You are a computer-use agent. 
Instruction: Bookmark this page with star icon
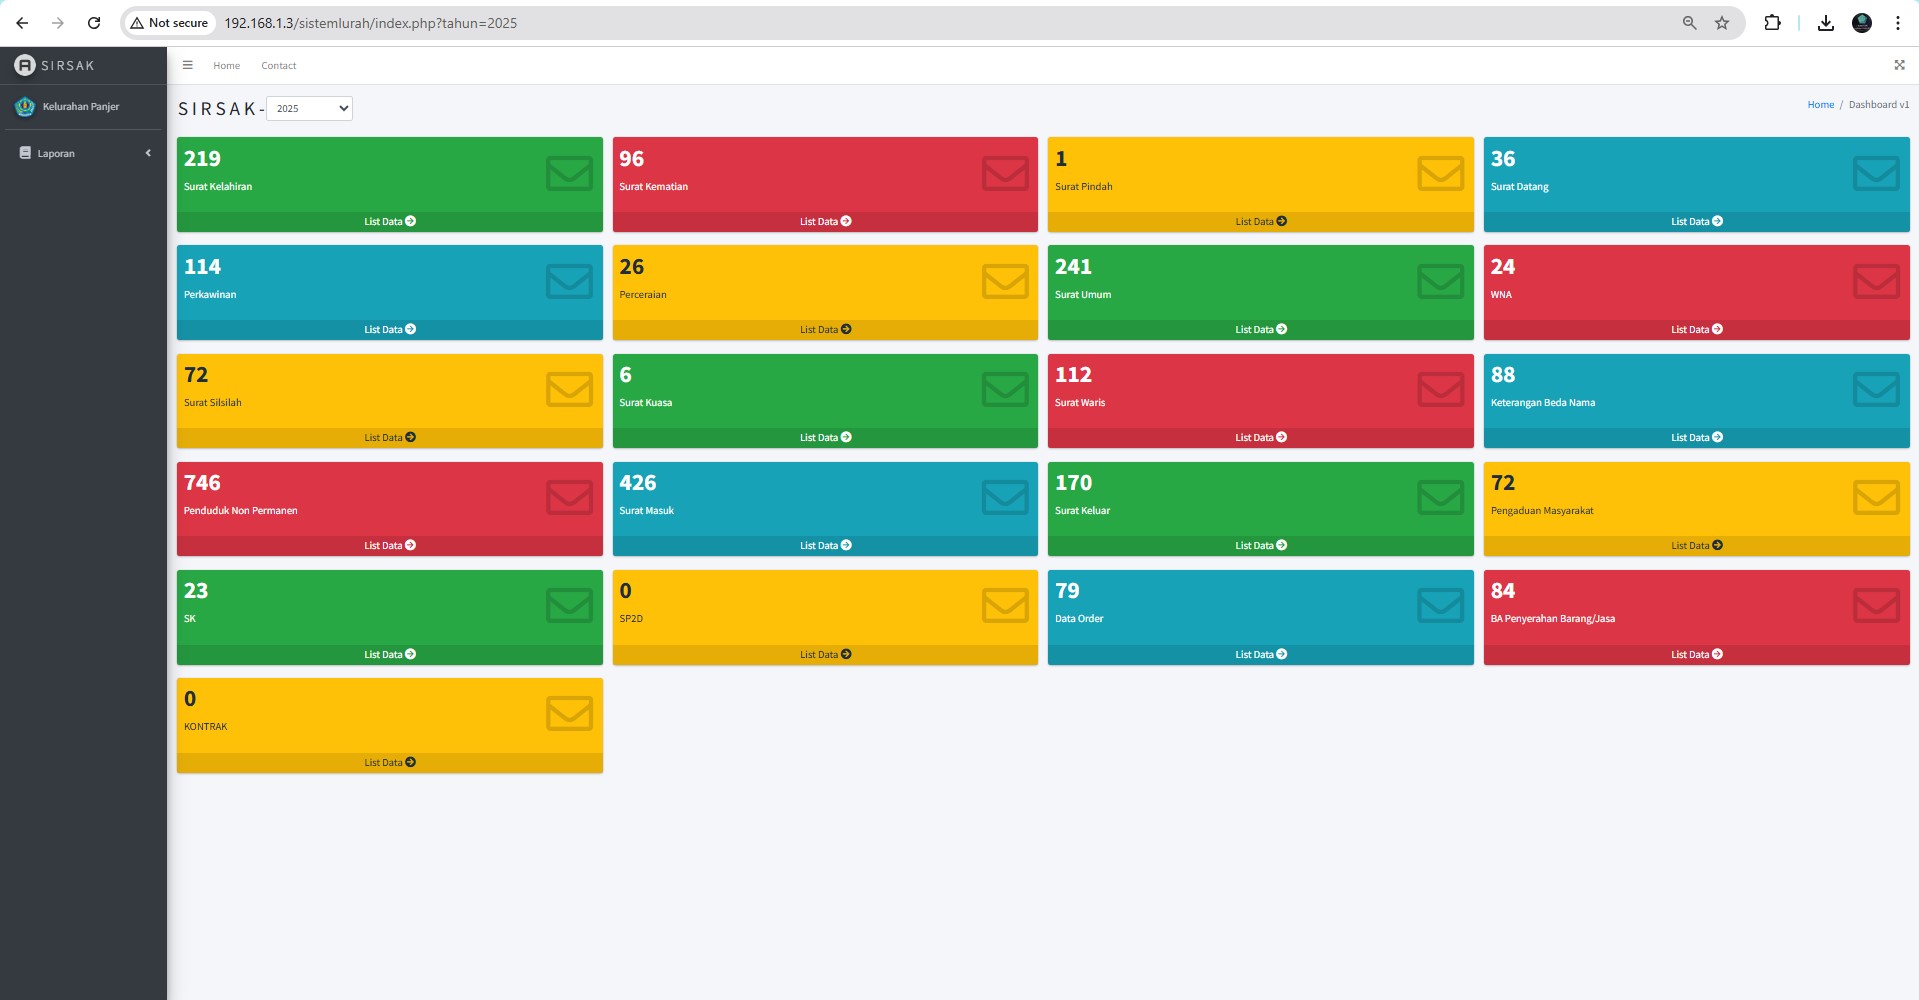1722,23
